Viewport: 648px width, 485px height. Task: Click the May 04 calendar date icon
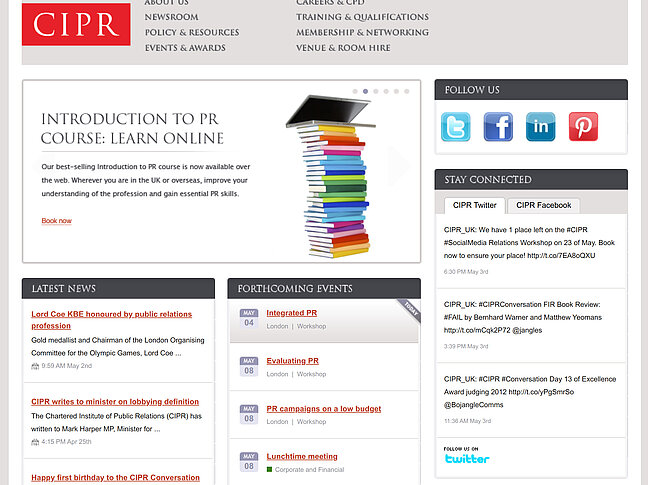[249, 318]
